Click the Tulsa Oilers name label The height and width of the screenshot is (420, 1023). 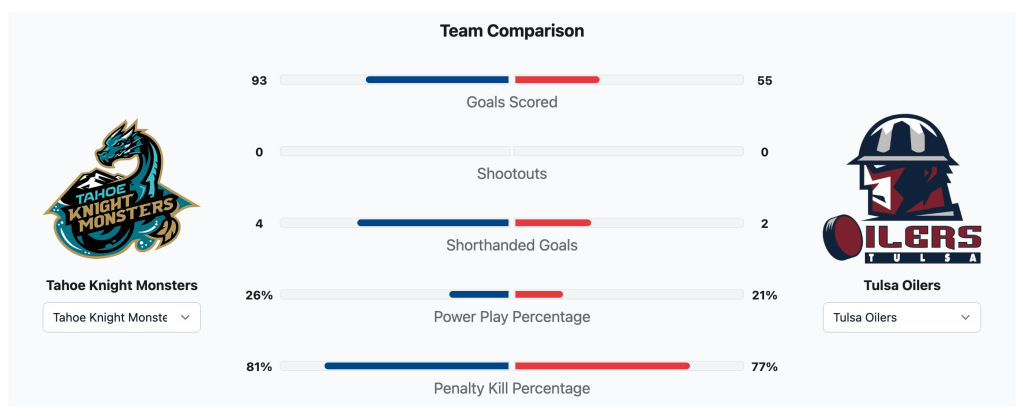pos(901,285)
